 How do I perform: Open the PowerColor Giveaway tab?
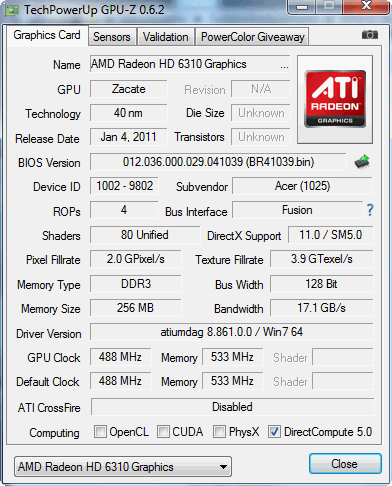(253, 37)
